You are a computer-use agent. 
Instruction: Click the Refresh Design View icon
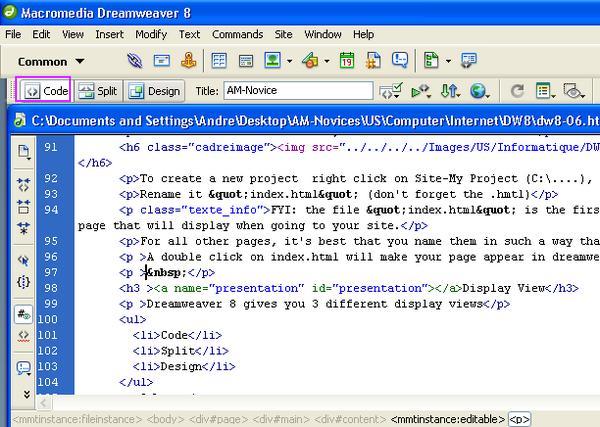pyautogui.click(x=517, y=91)
